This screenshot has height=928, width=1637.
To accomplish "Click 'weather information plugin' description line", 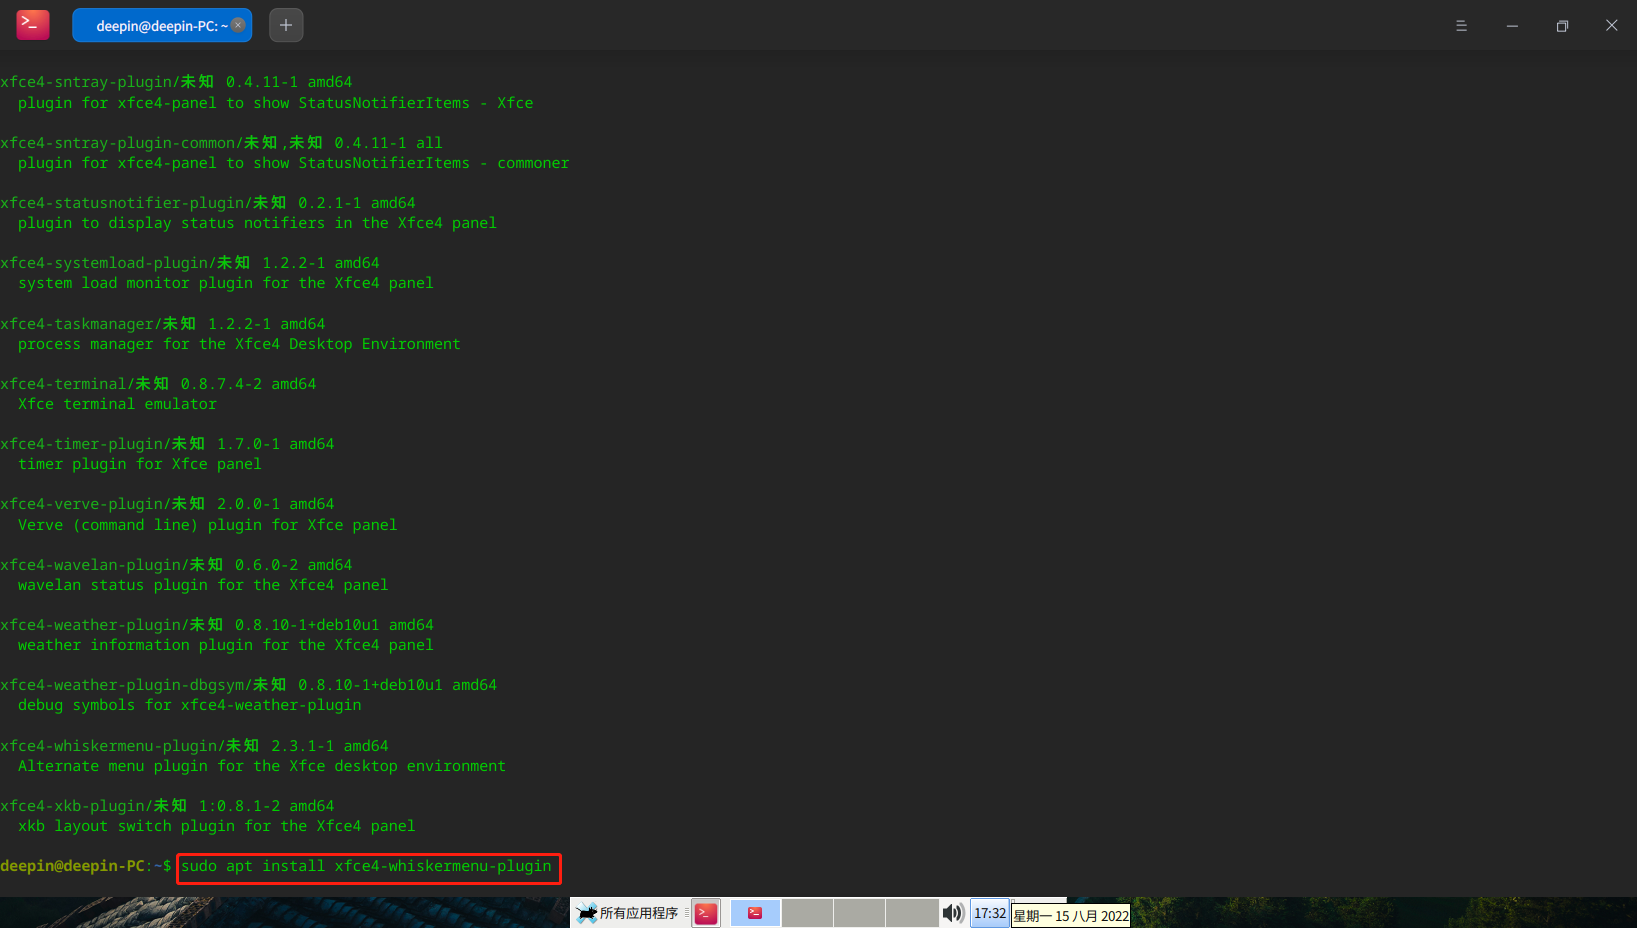I will 226,645.
